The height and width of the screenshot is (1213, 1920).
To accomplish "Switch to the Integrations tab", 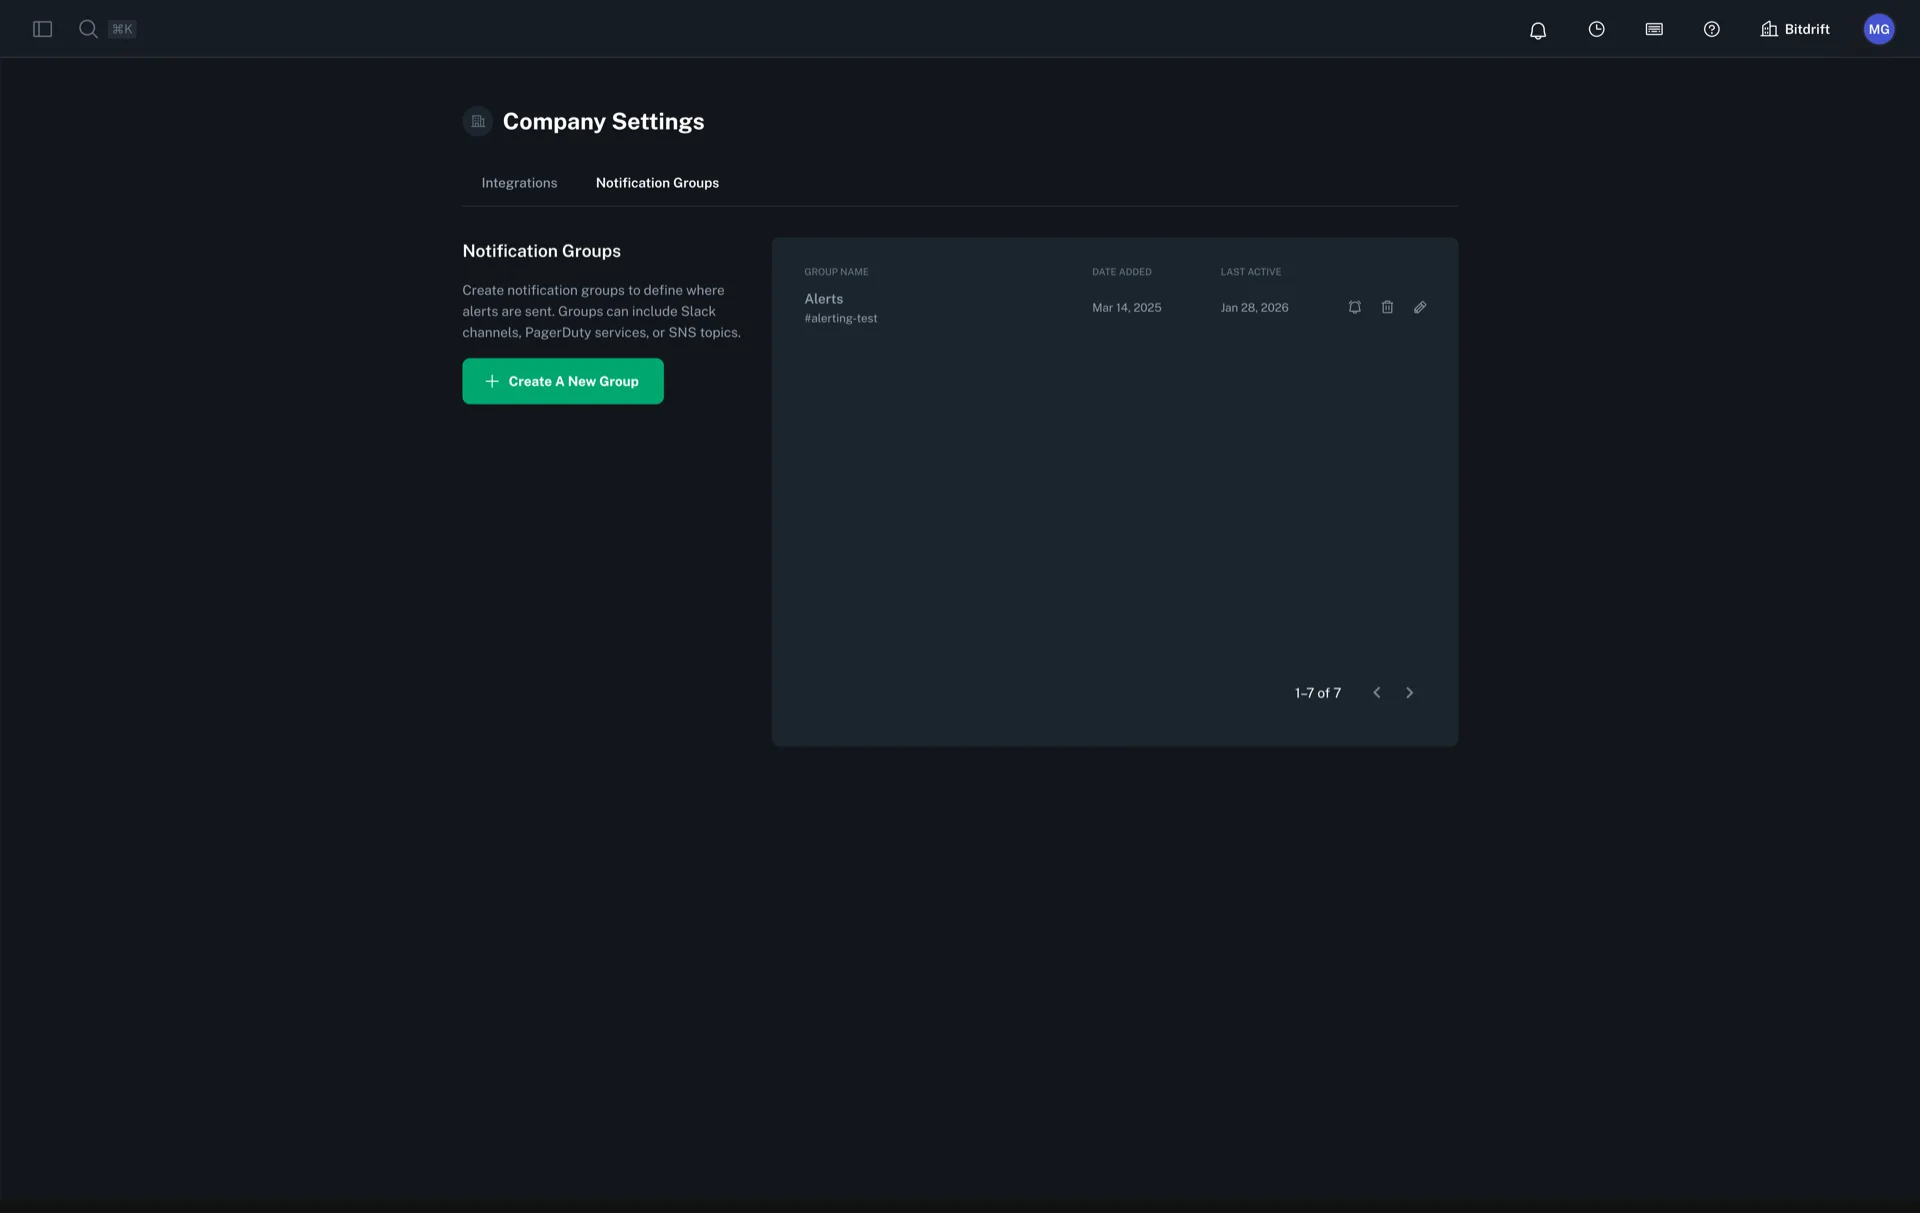I will (519, 182).
